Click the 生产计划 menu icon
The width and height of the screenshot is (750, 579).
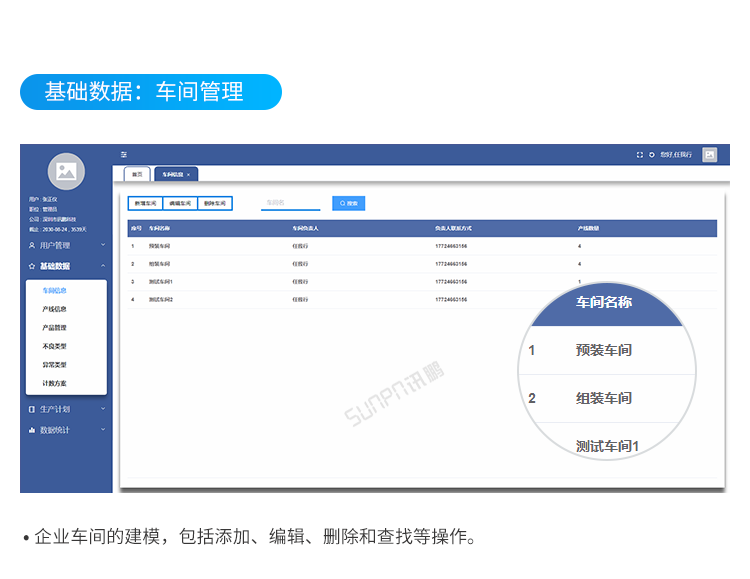pyautogui.click(x=32, y=410)
